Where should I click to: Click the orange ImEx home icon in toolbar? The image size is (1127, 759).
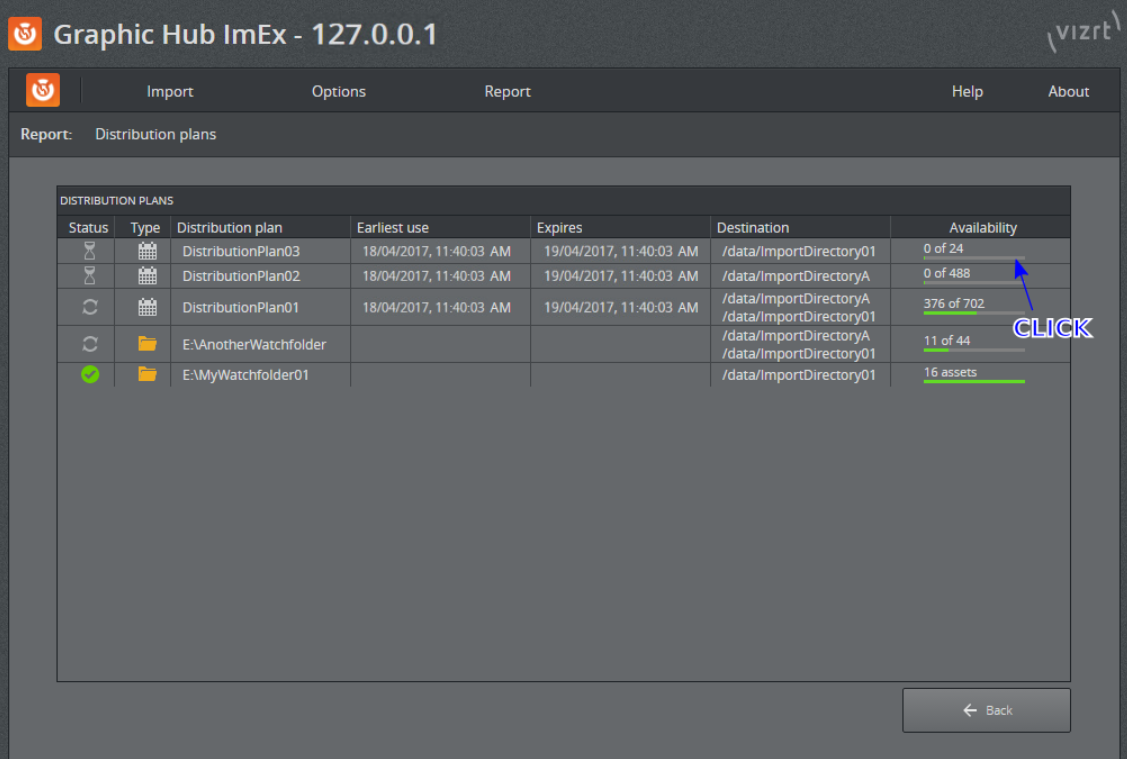click(x=42, y=91)
